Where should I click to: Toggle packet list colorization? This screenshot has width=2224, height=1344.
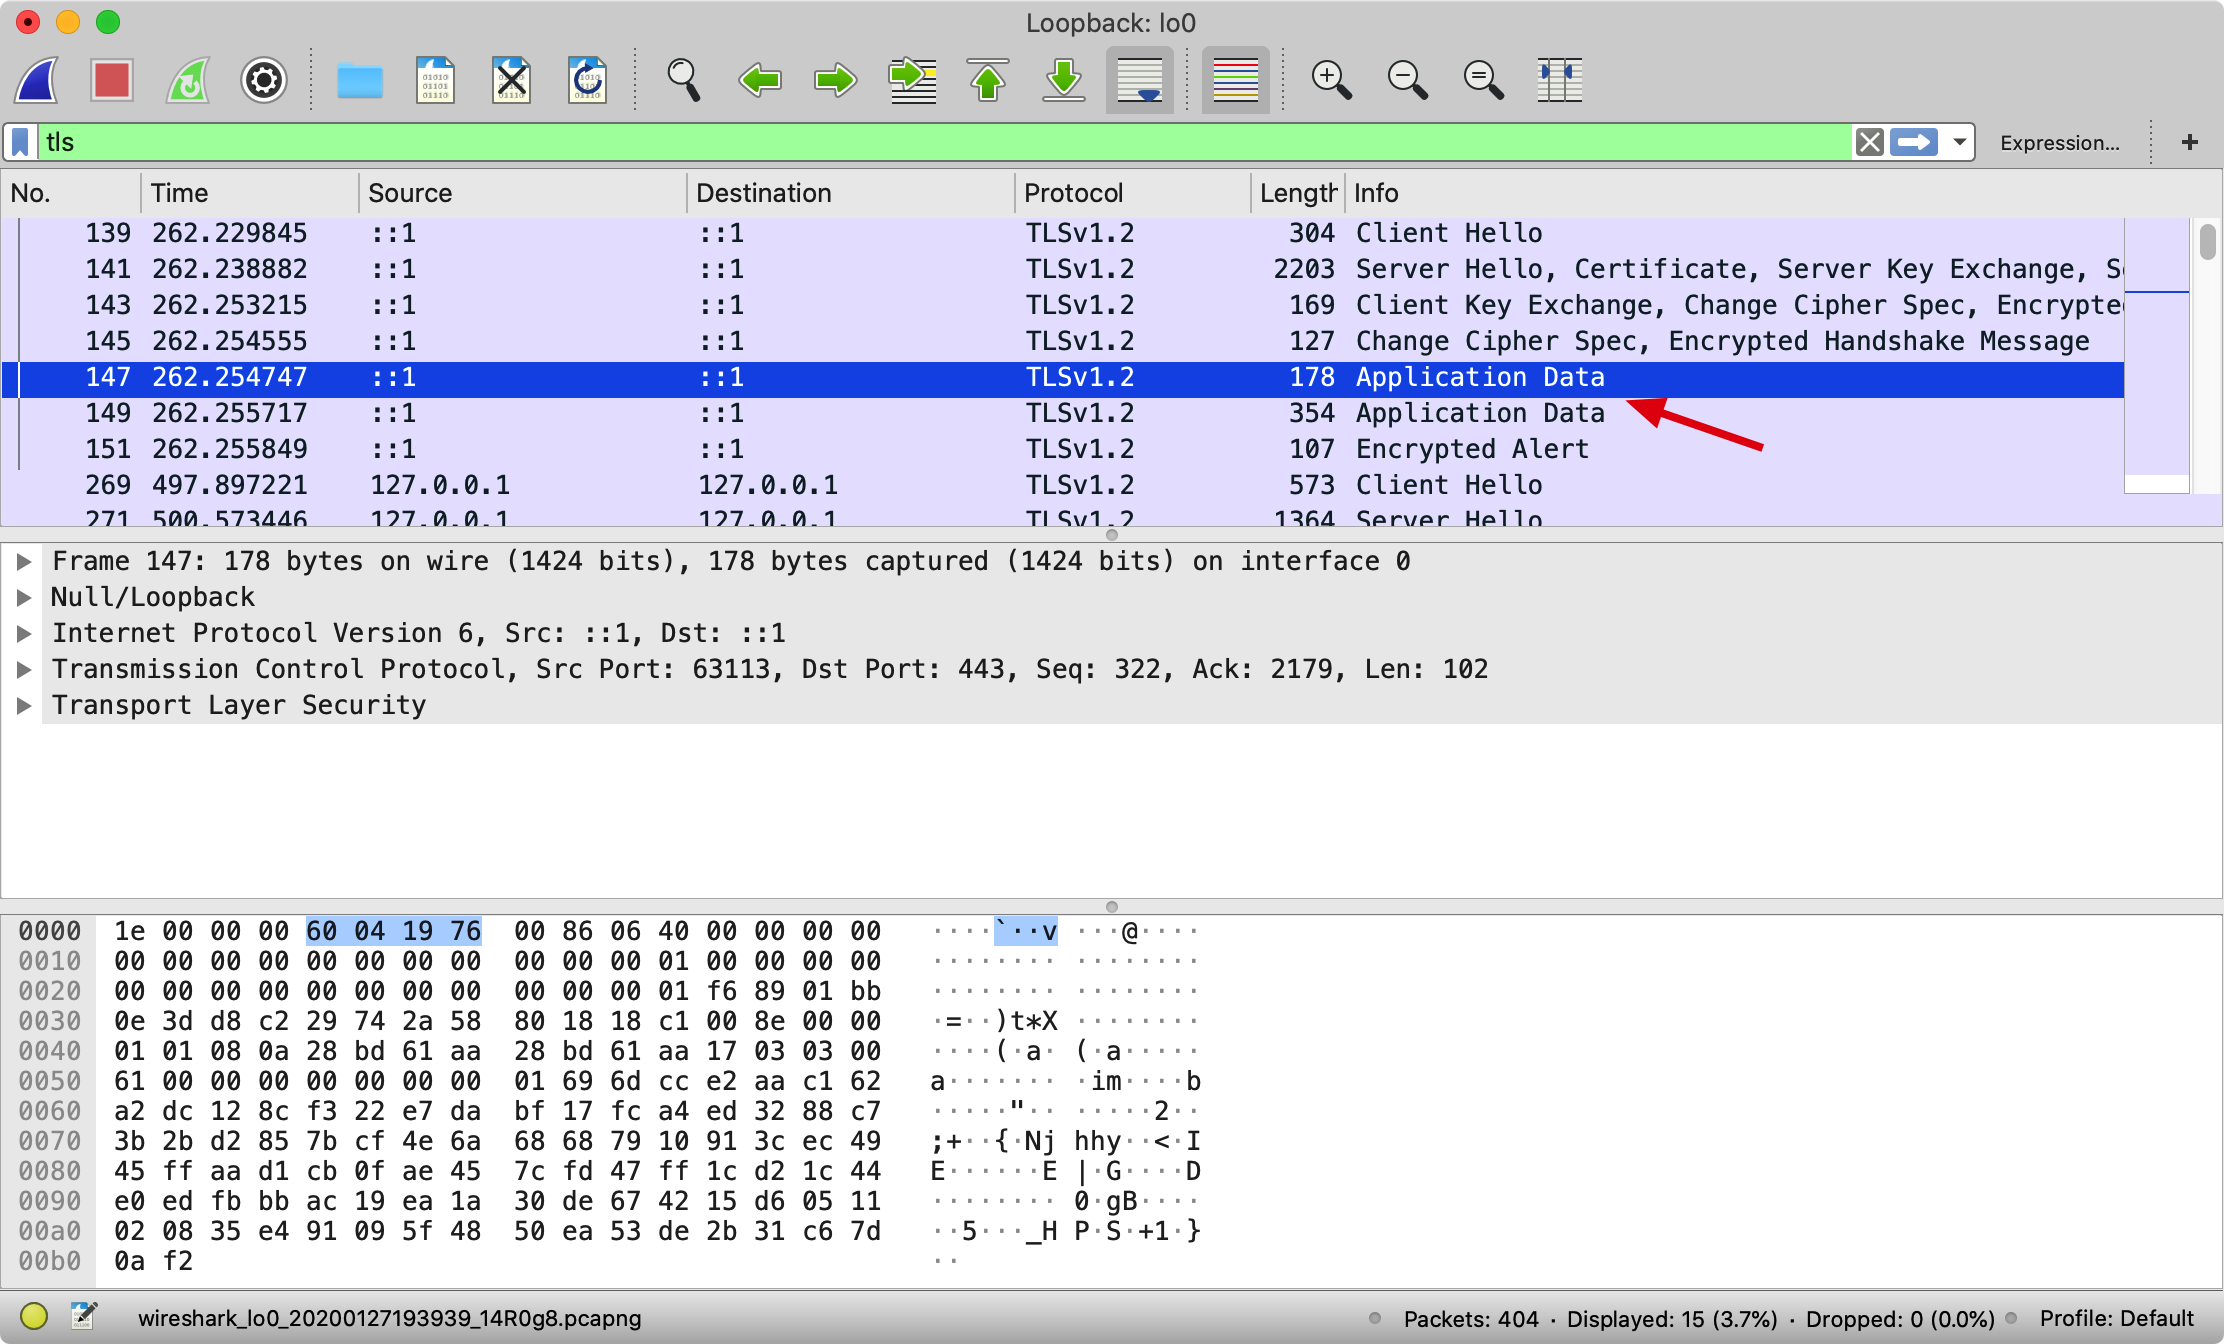click(1235, 80)
